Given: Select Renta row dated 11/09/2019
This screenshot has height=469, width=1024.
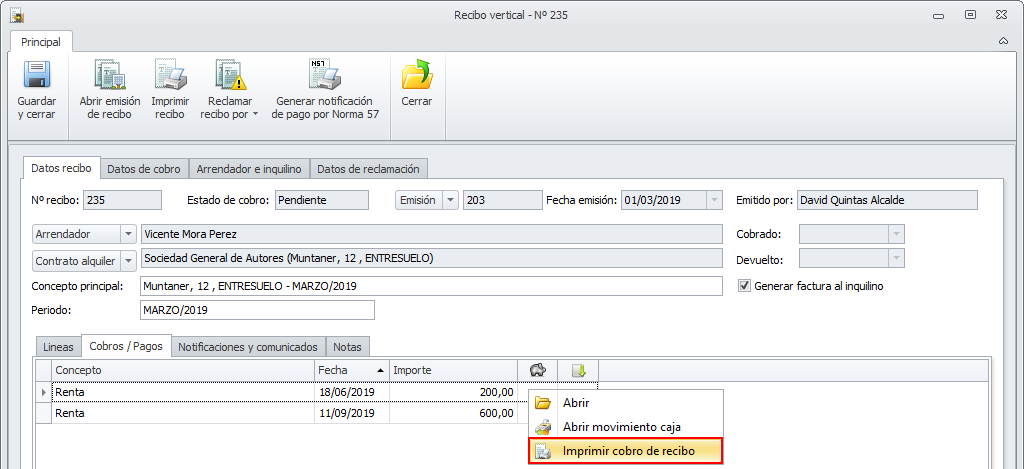Looking at the screenshot, I should tap(183, 413).
